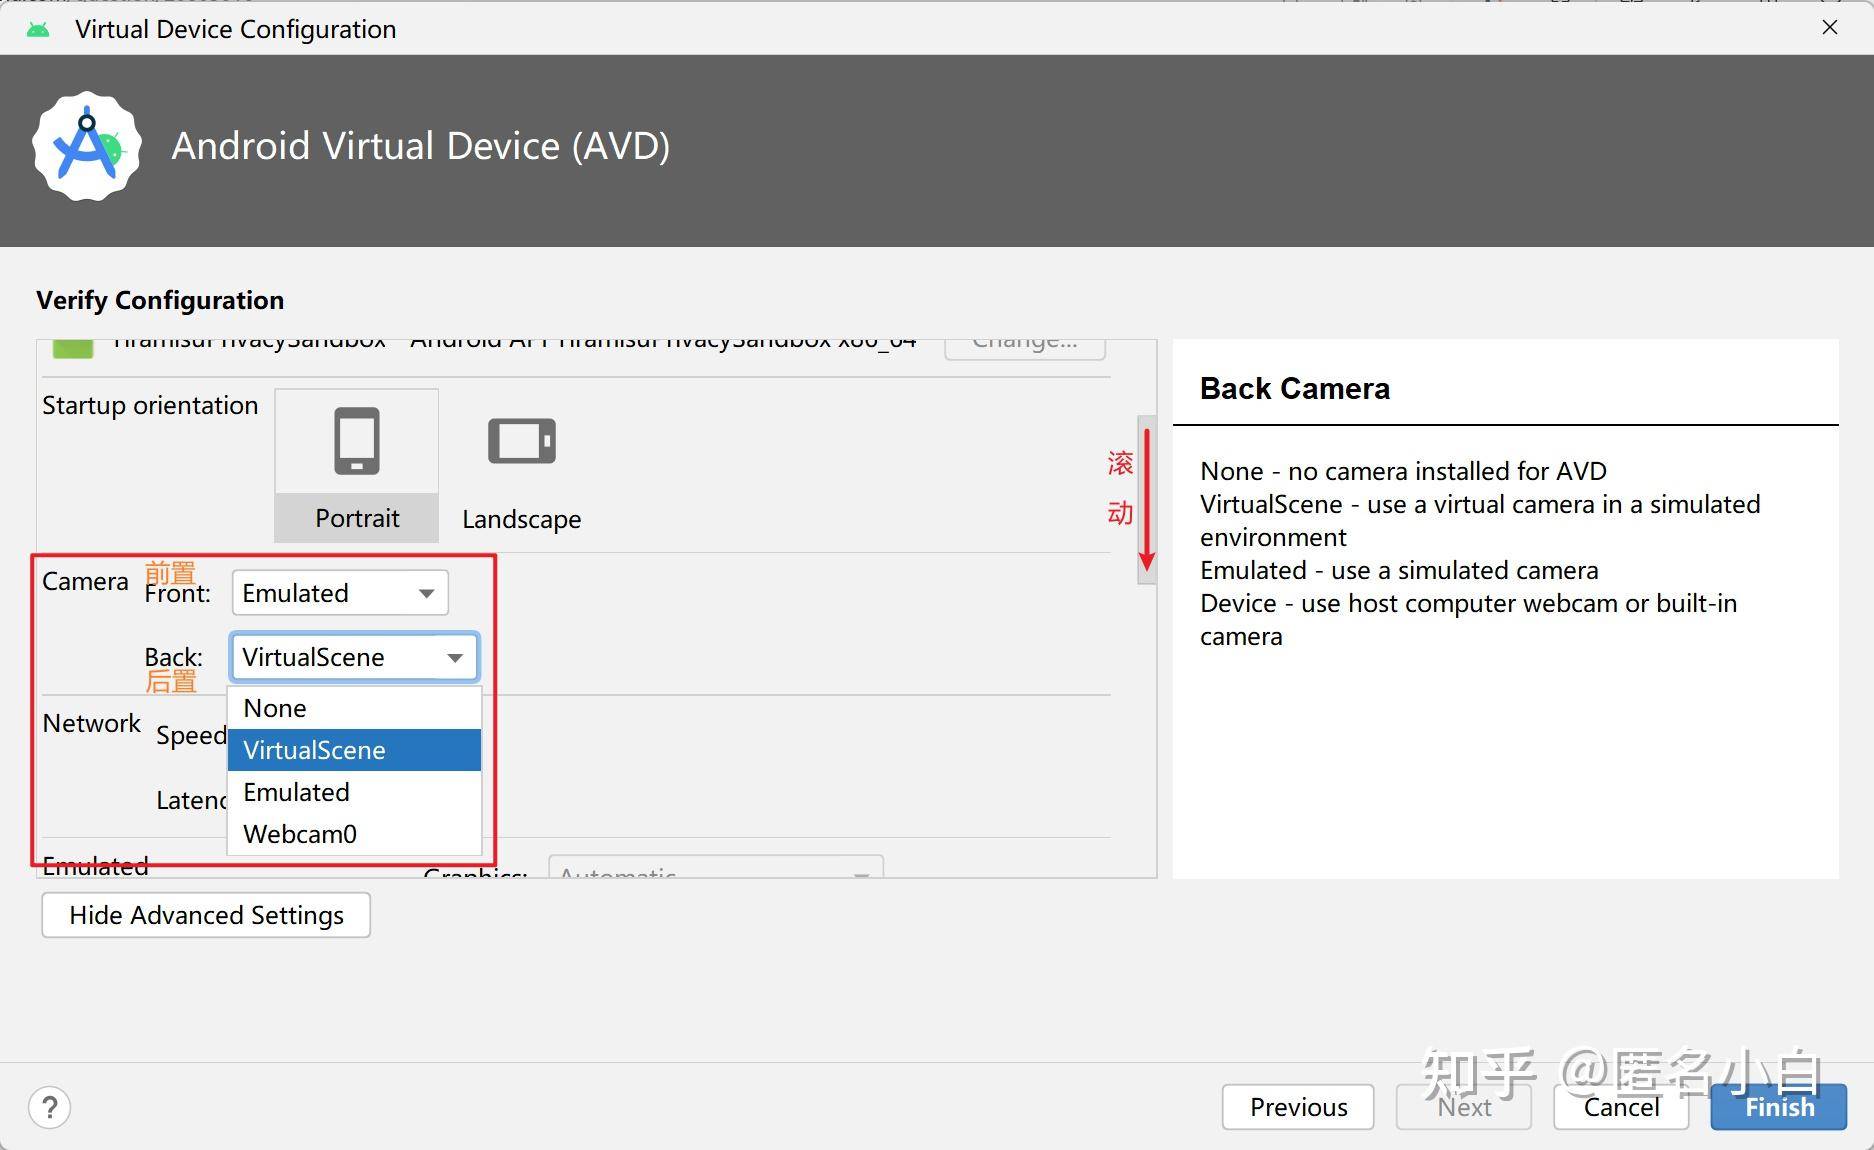This screenshot has height=1150, width=1874.
Task: Open the Front camera dropdown
Action: click(340, 593)
